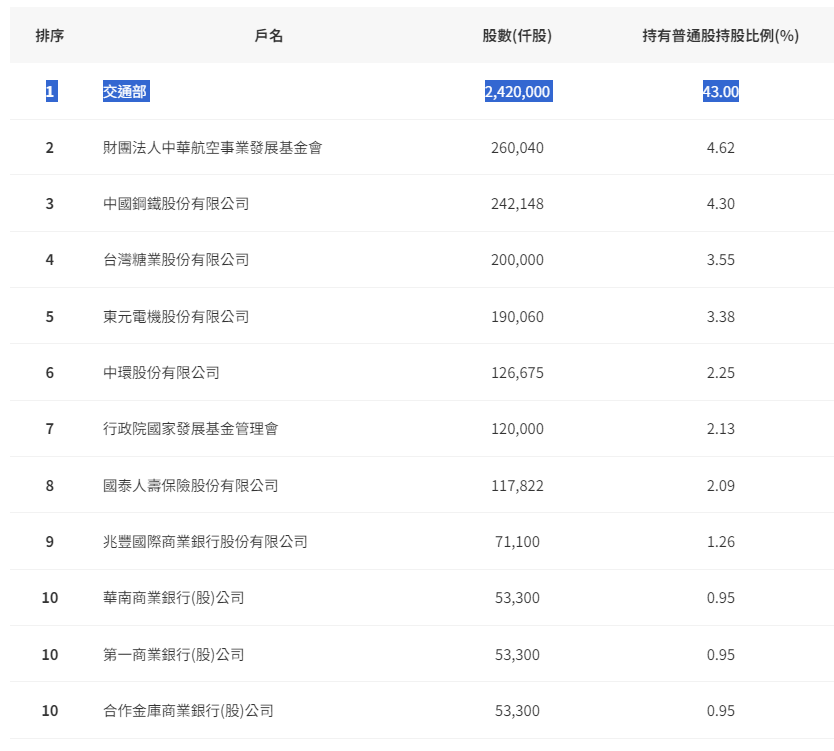The height and width of the screenshot is (751, 834).
Task: Click rank 8 beside 國泰人壽保險股份有限公司
Action: click(49, 486)
